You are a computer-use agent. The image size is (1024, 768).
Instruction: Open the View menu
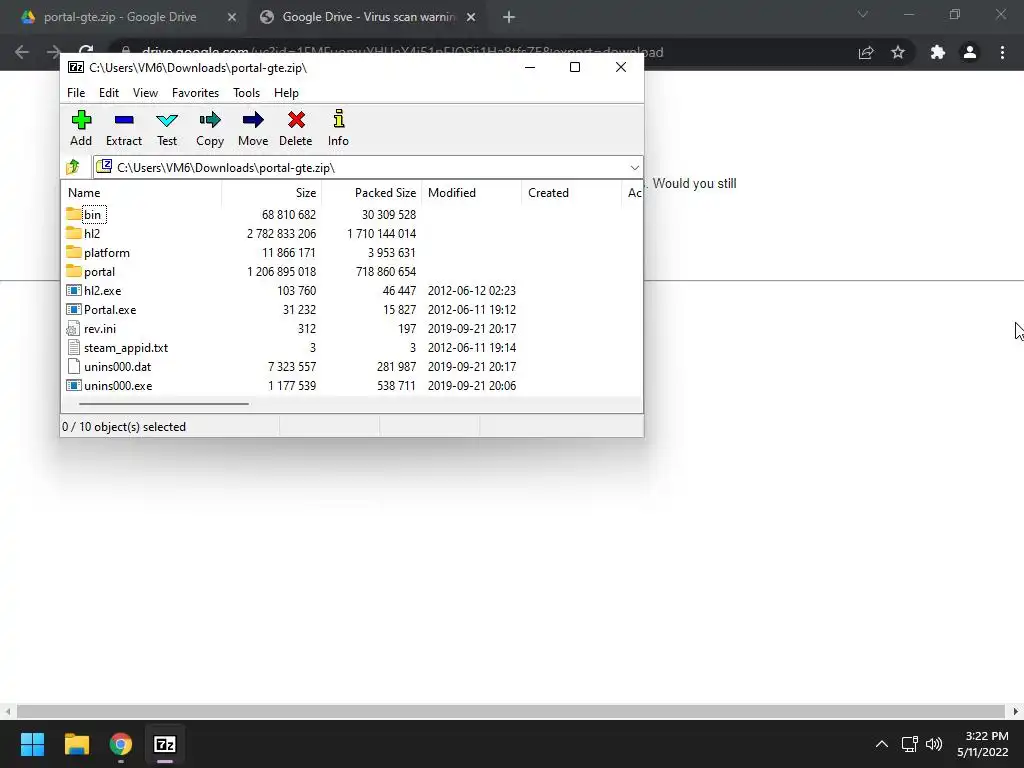point(145,93)
